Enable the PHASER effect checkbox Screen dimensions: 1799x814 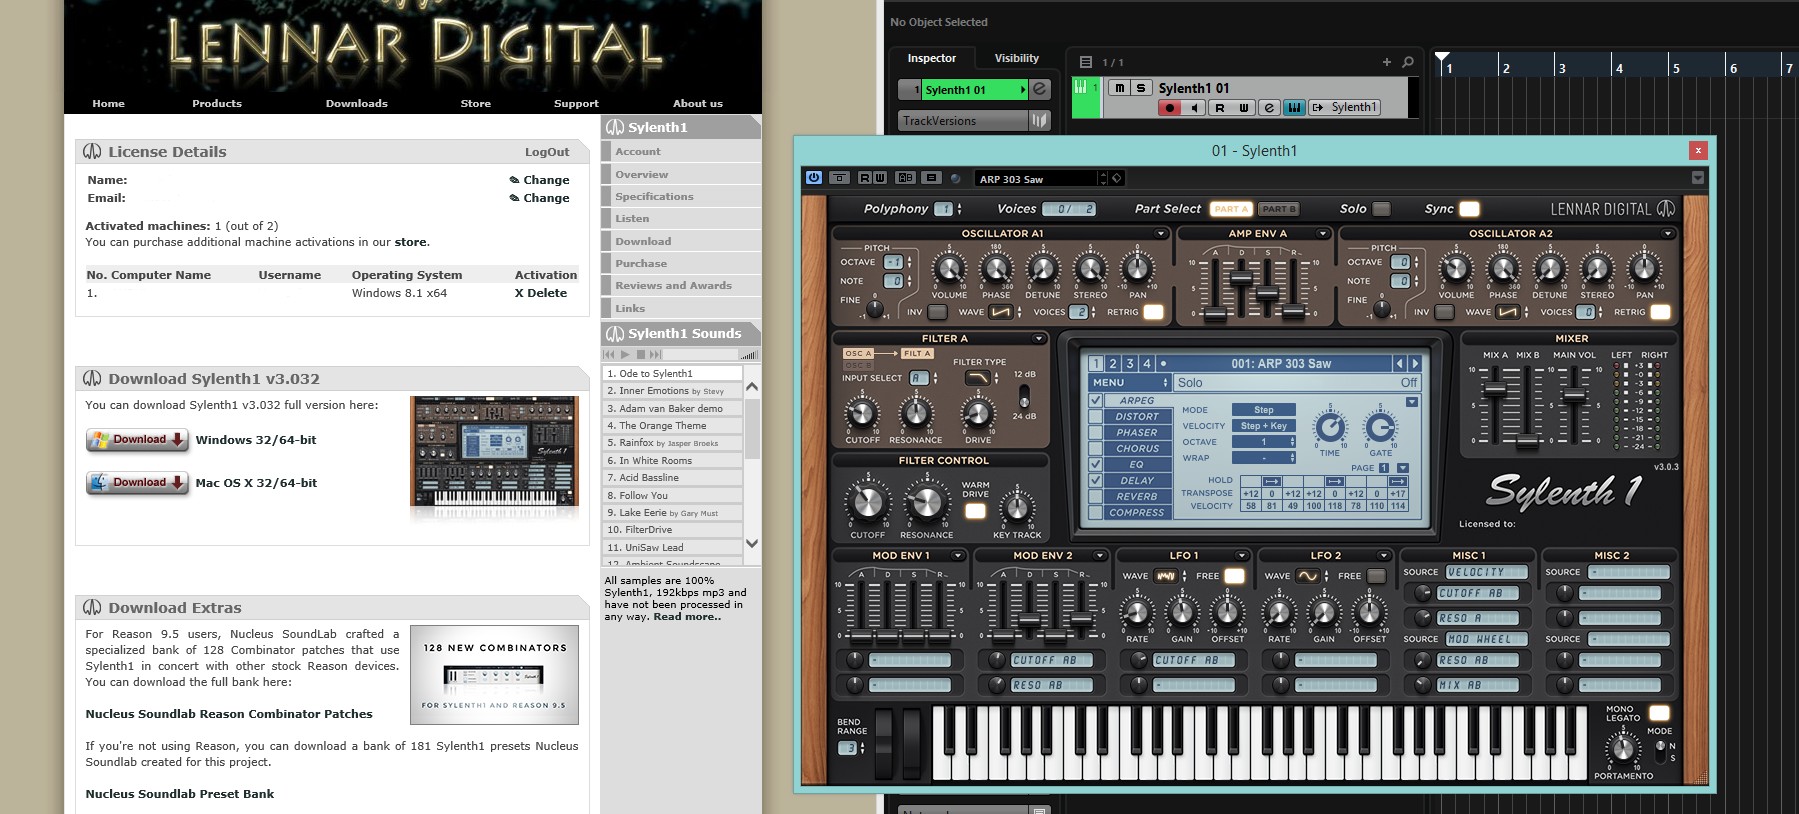(1096, 432)
